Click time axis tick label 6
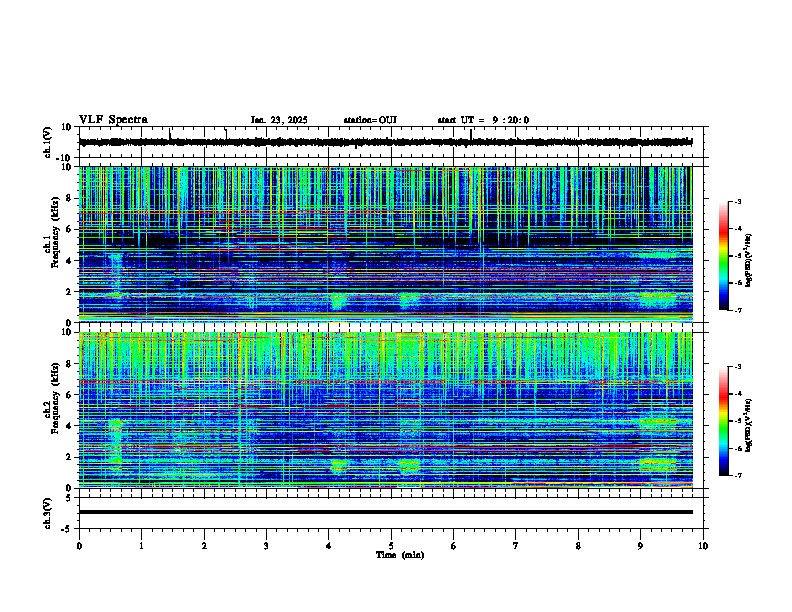 453,546
